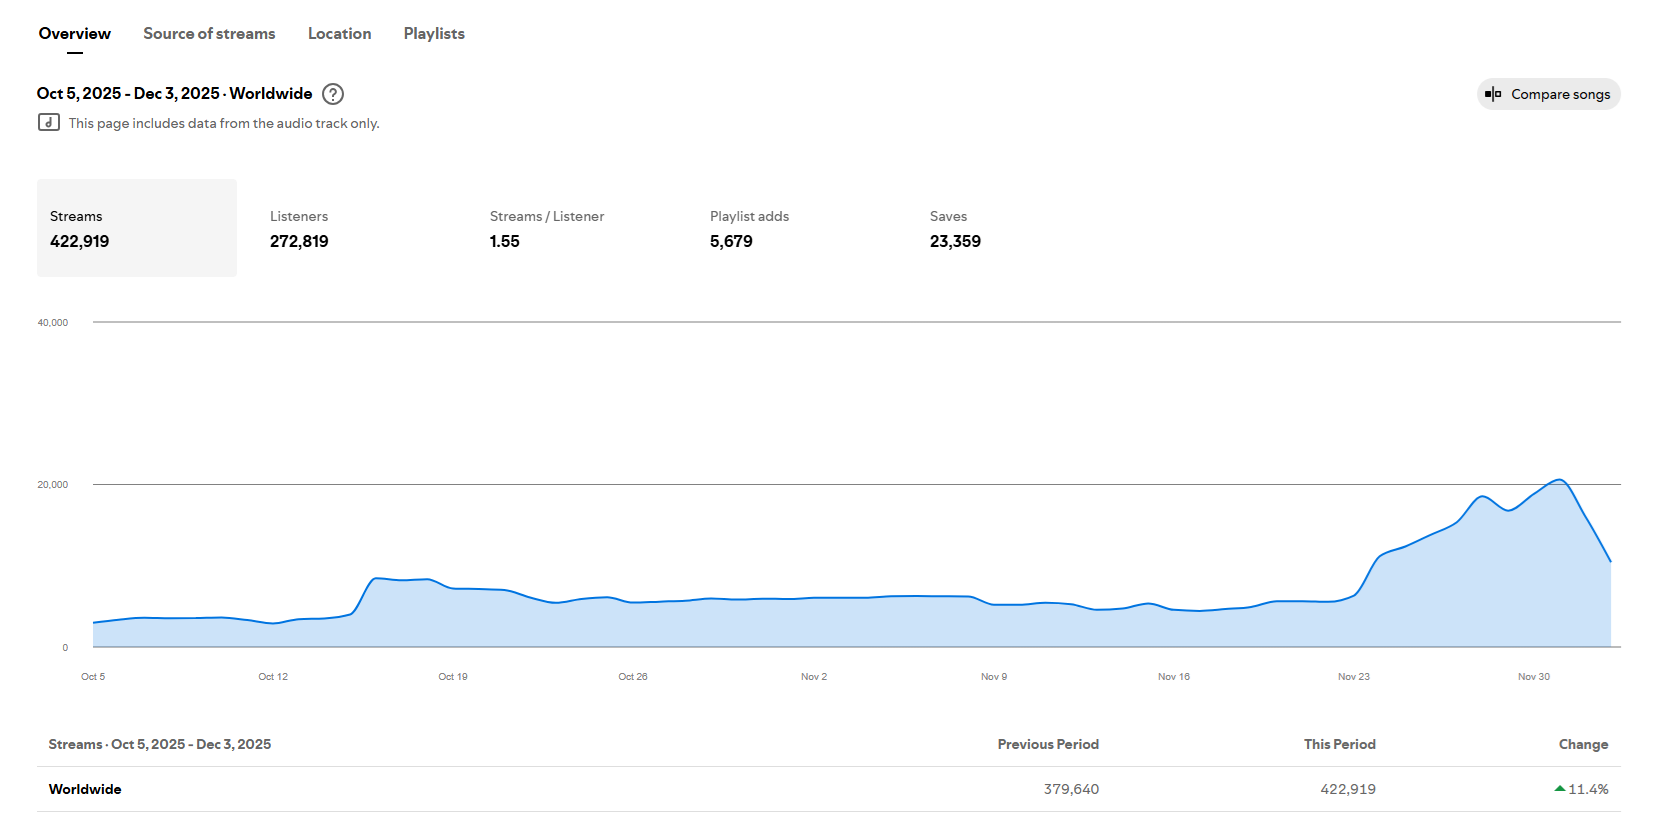The height and width of the screenshot is (832, 1659).
Task: Click the Worldwide row label in table
Action: click(x=85, y=789)
